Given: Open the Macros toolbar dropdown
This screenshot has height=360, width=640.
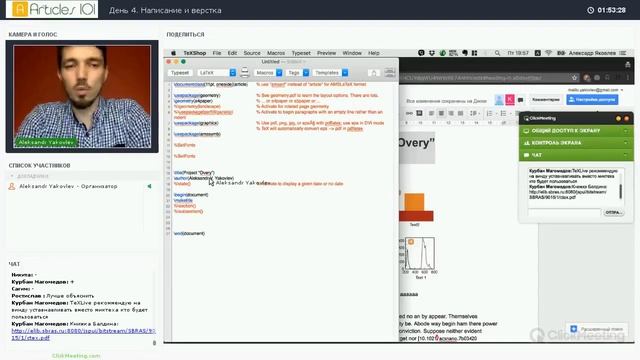Looking at the screenshot, I should [268, 73].
